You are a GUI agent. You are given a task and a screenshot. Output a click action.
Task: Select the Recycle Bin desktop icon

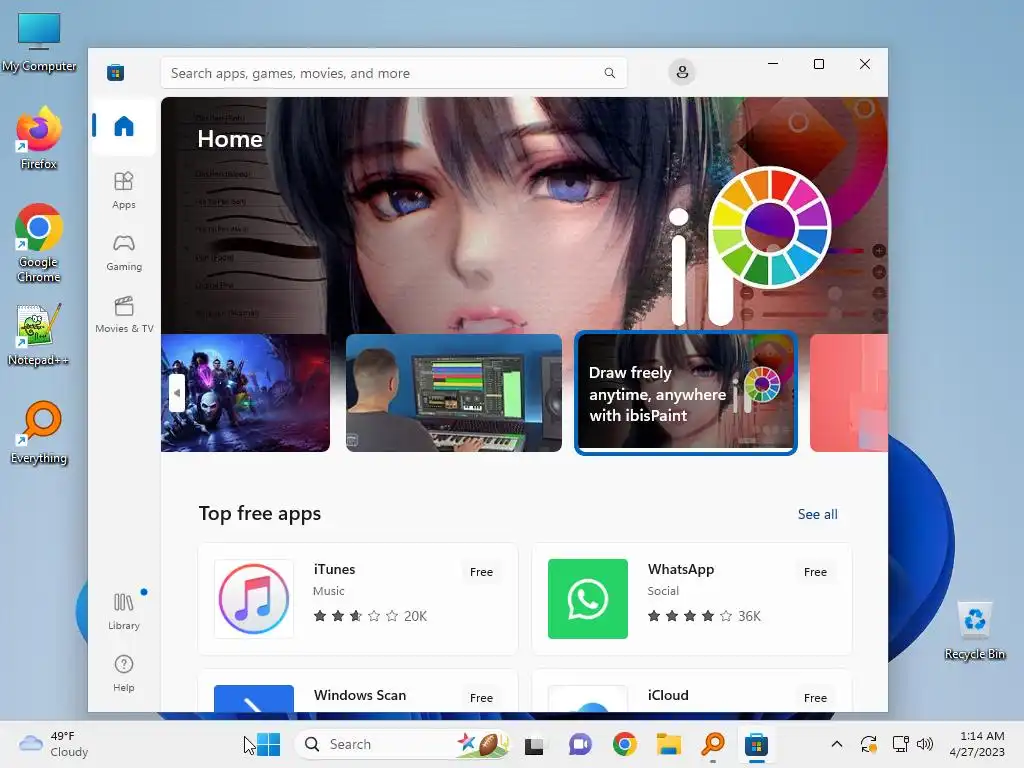coord(974,631)
